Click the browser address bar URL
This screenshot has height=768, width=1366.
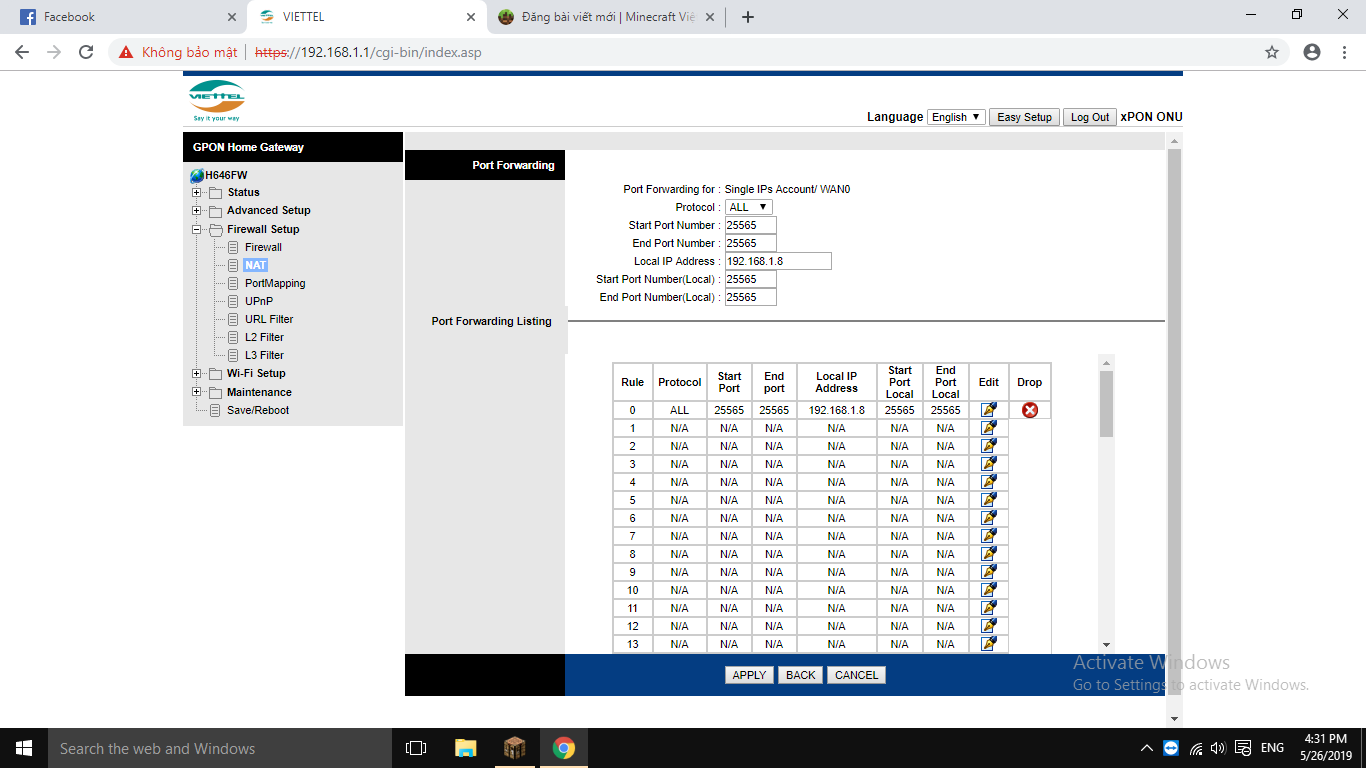pyautogui.click(x=368, y=52)
